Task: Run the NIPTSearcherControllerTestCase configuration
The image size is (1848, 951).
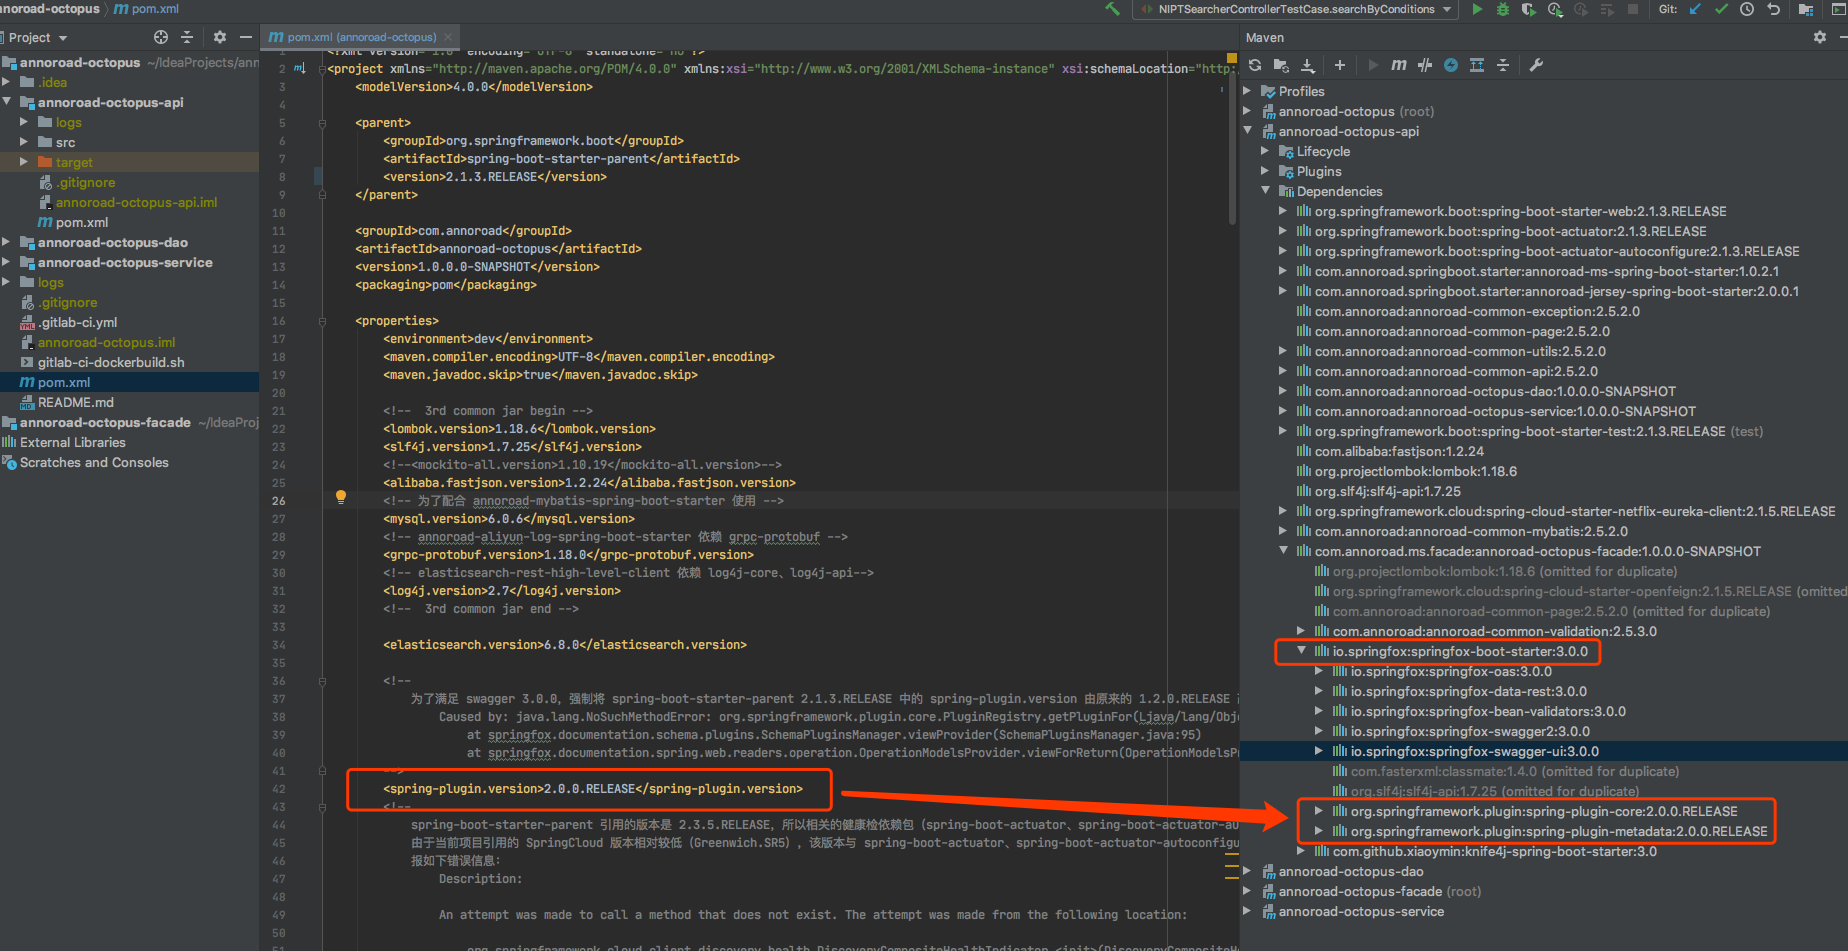Action: point(1478,10)
